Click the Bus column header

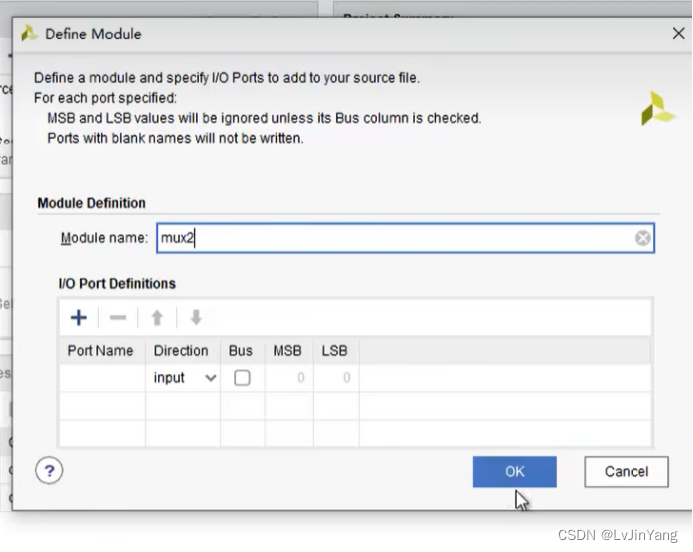(x=241, y=351)
